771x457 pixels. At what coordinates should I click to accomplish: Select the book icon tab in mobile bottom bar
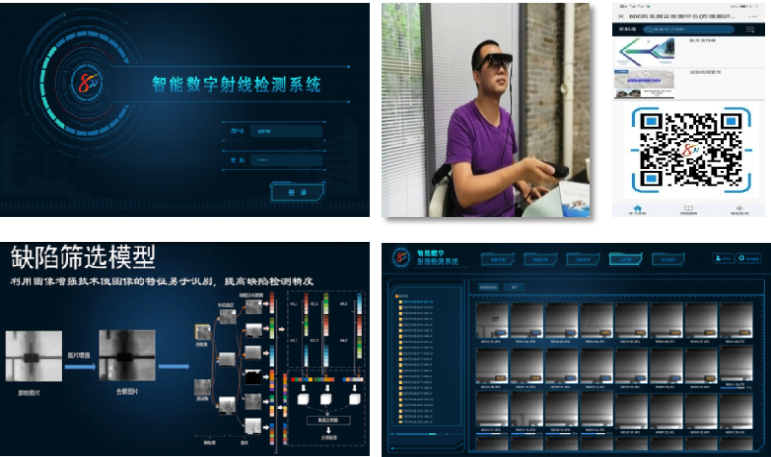pyautogui.click(x=688, y=210)
